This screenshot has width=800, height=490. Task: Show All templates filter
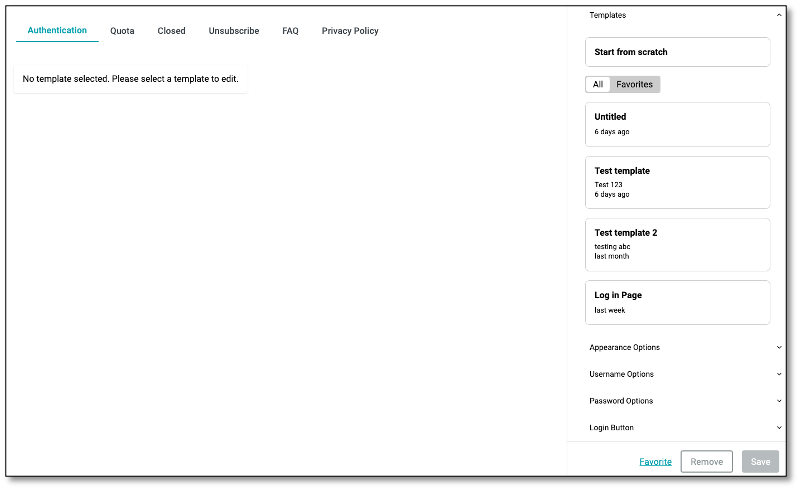pyautogui.click(x=597, y=84)
